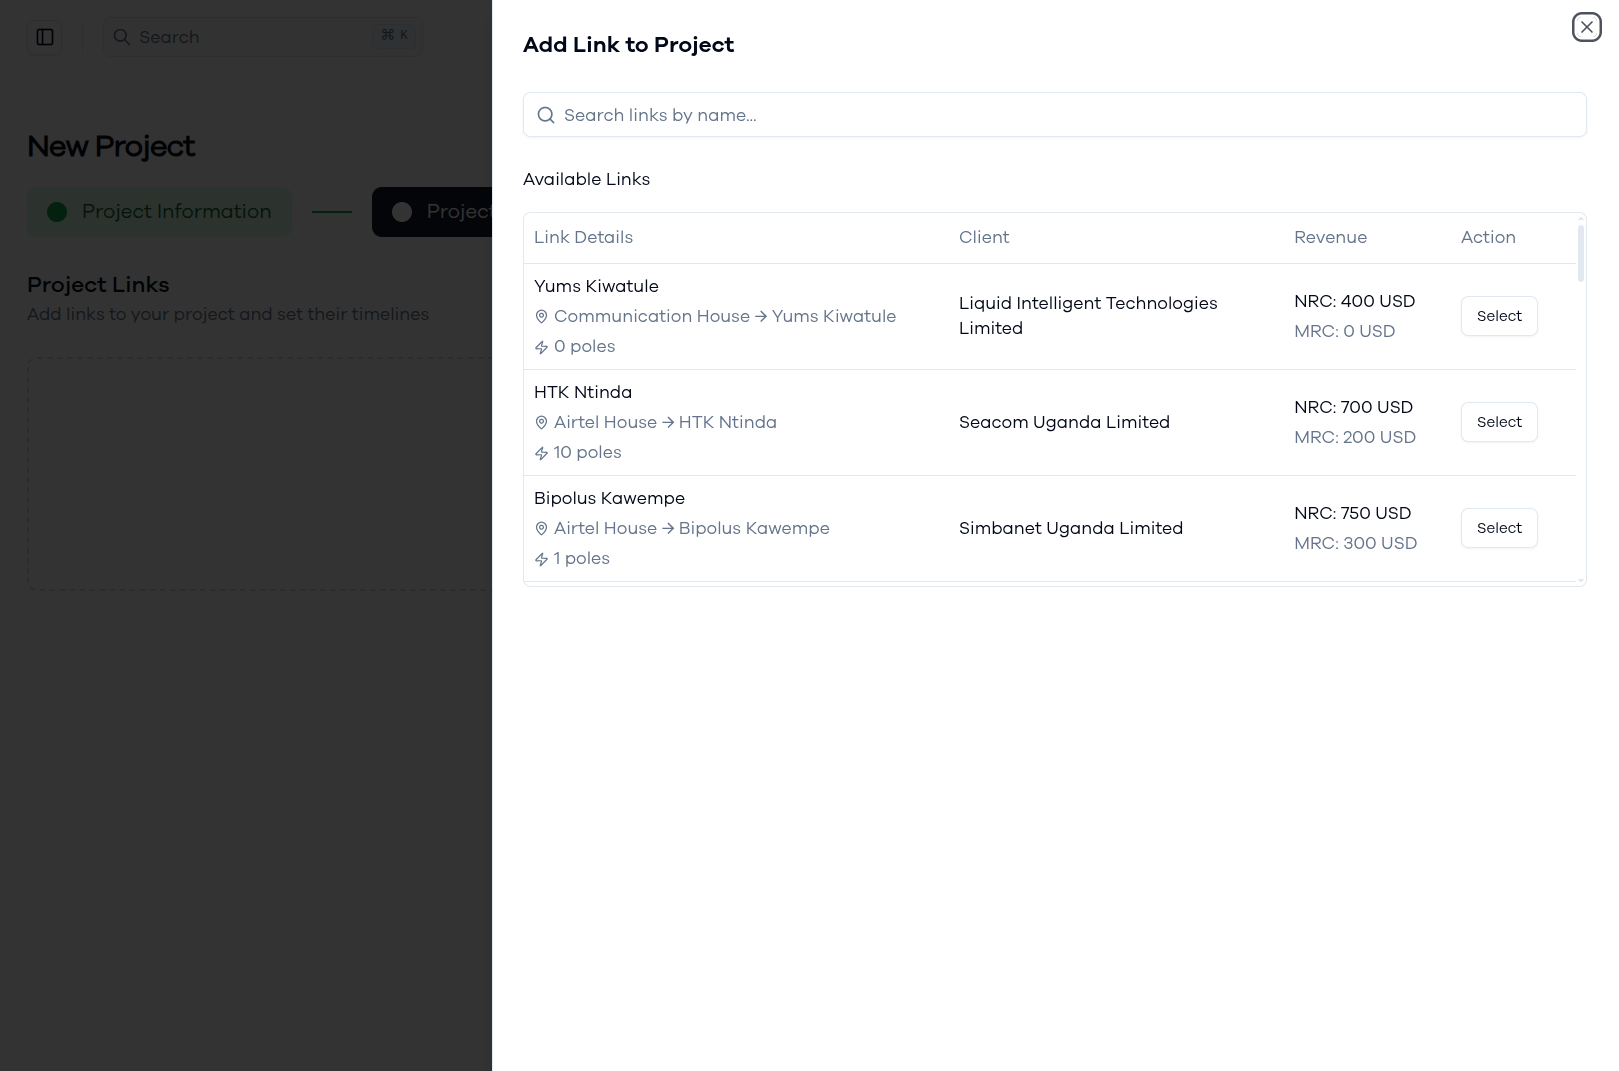Click the bolt icon beside 1 poles

(541, 559)
